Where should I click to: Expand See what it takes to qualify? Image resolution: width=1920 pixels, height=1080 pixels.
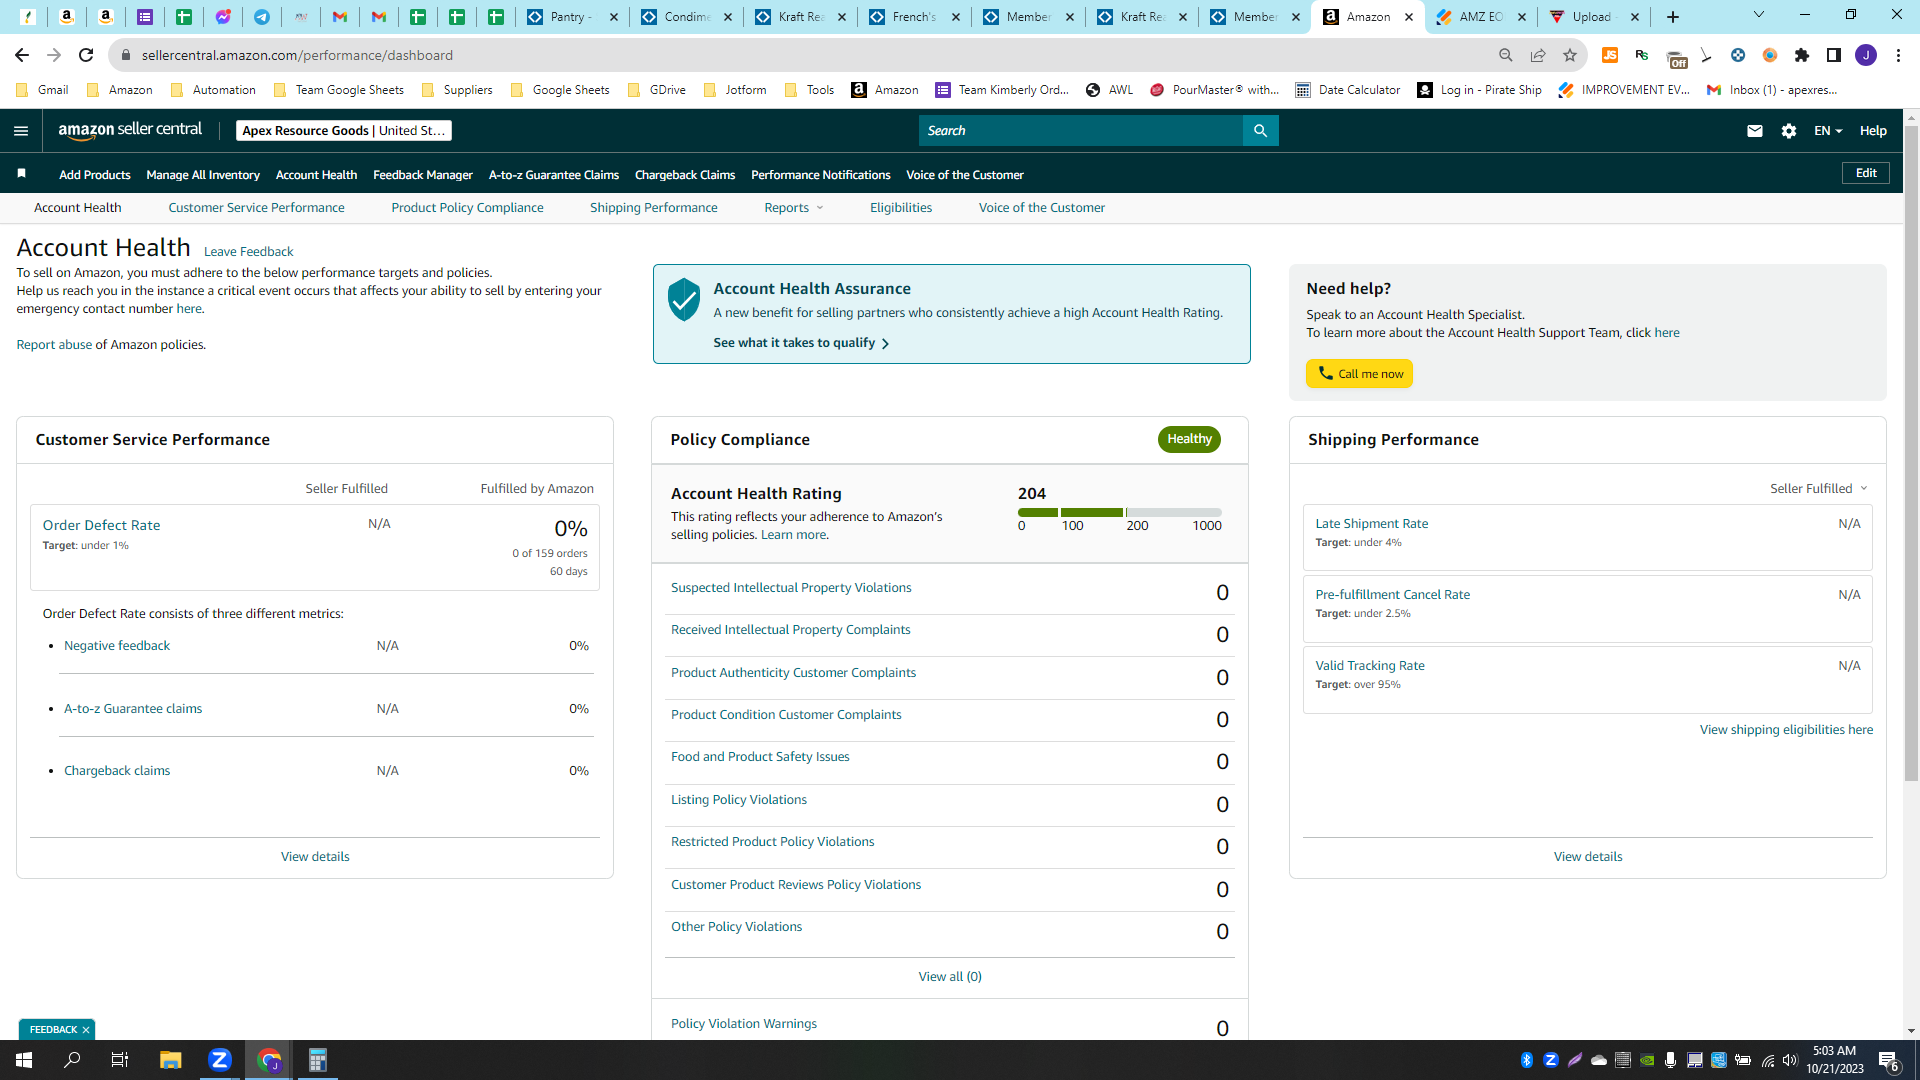click(x=801, y=343)
